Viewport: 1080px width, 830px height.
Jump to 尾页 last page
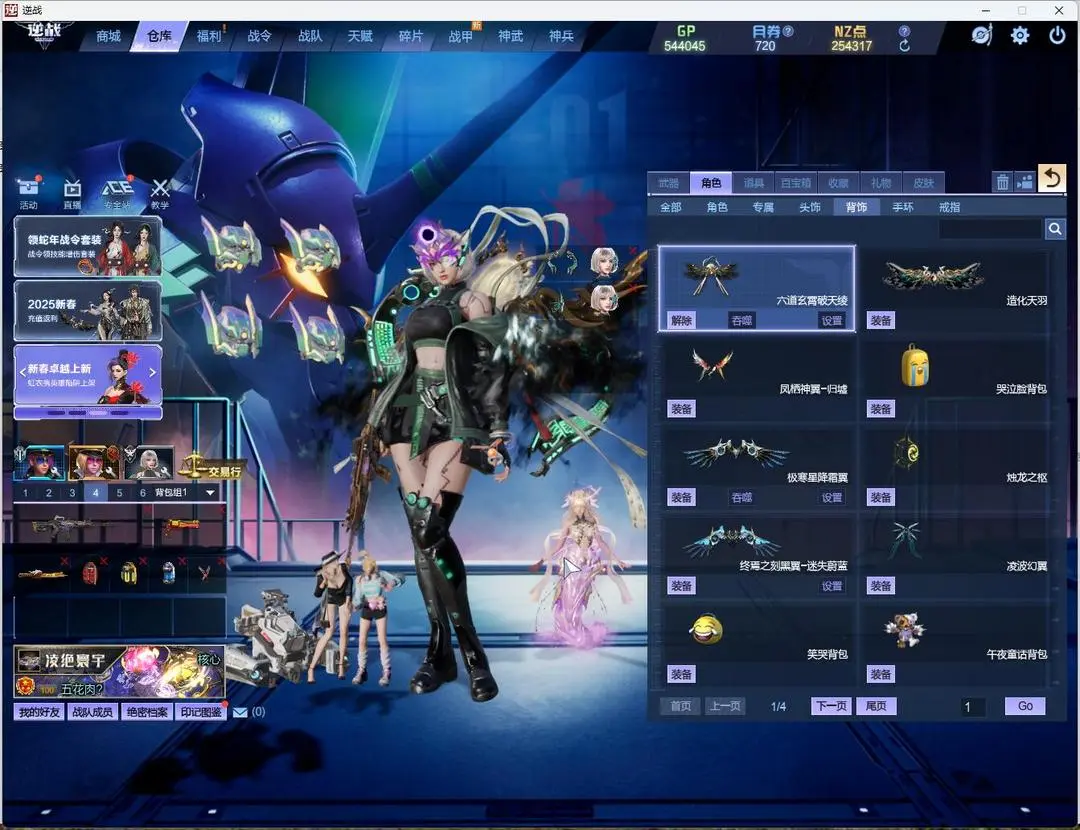[876, 706]
